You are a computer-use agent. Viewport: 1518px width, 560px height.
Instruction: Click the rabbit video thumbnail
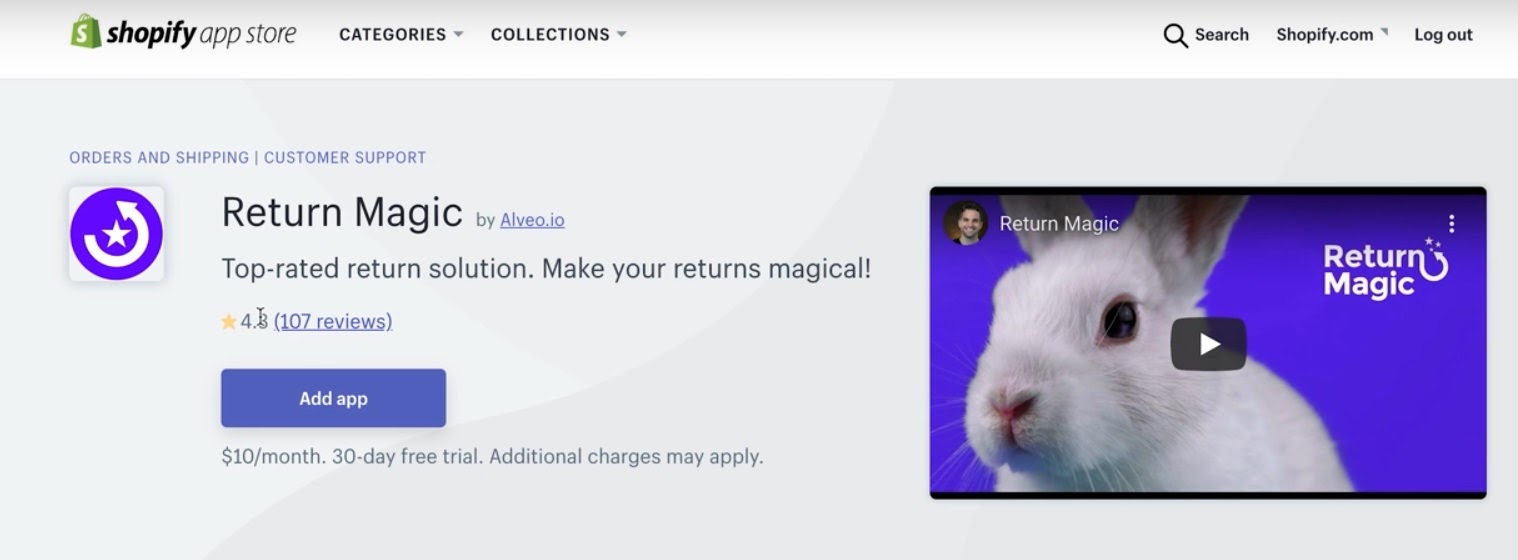tap(1208, 342)
